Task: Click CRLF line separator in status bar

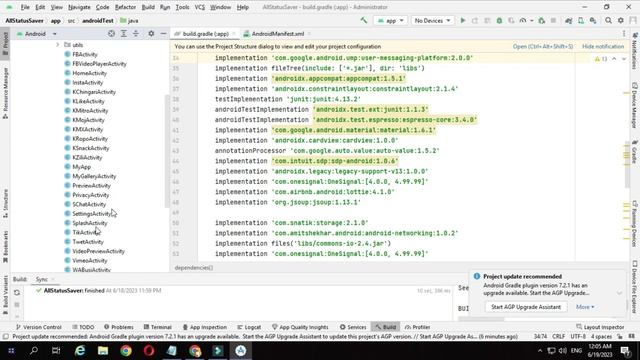Action: (x=558, y=337)
